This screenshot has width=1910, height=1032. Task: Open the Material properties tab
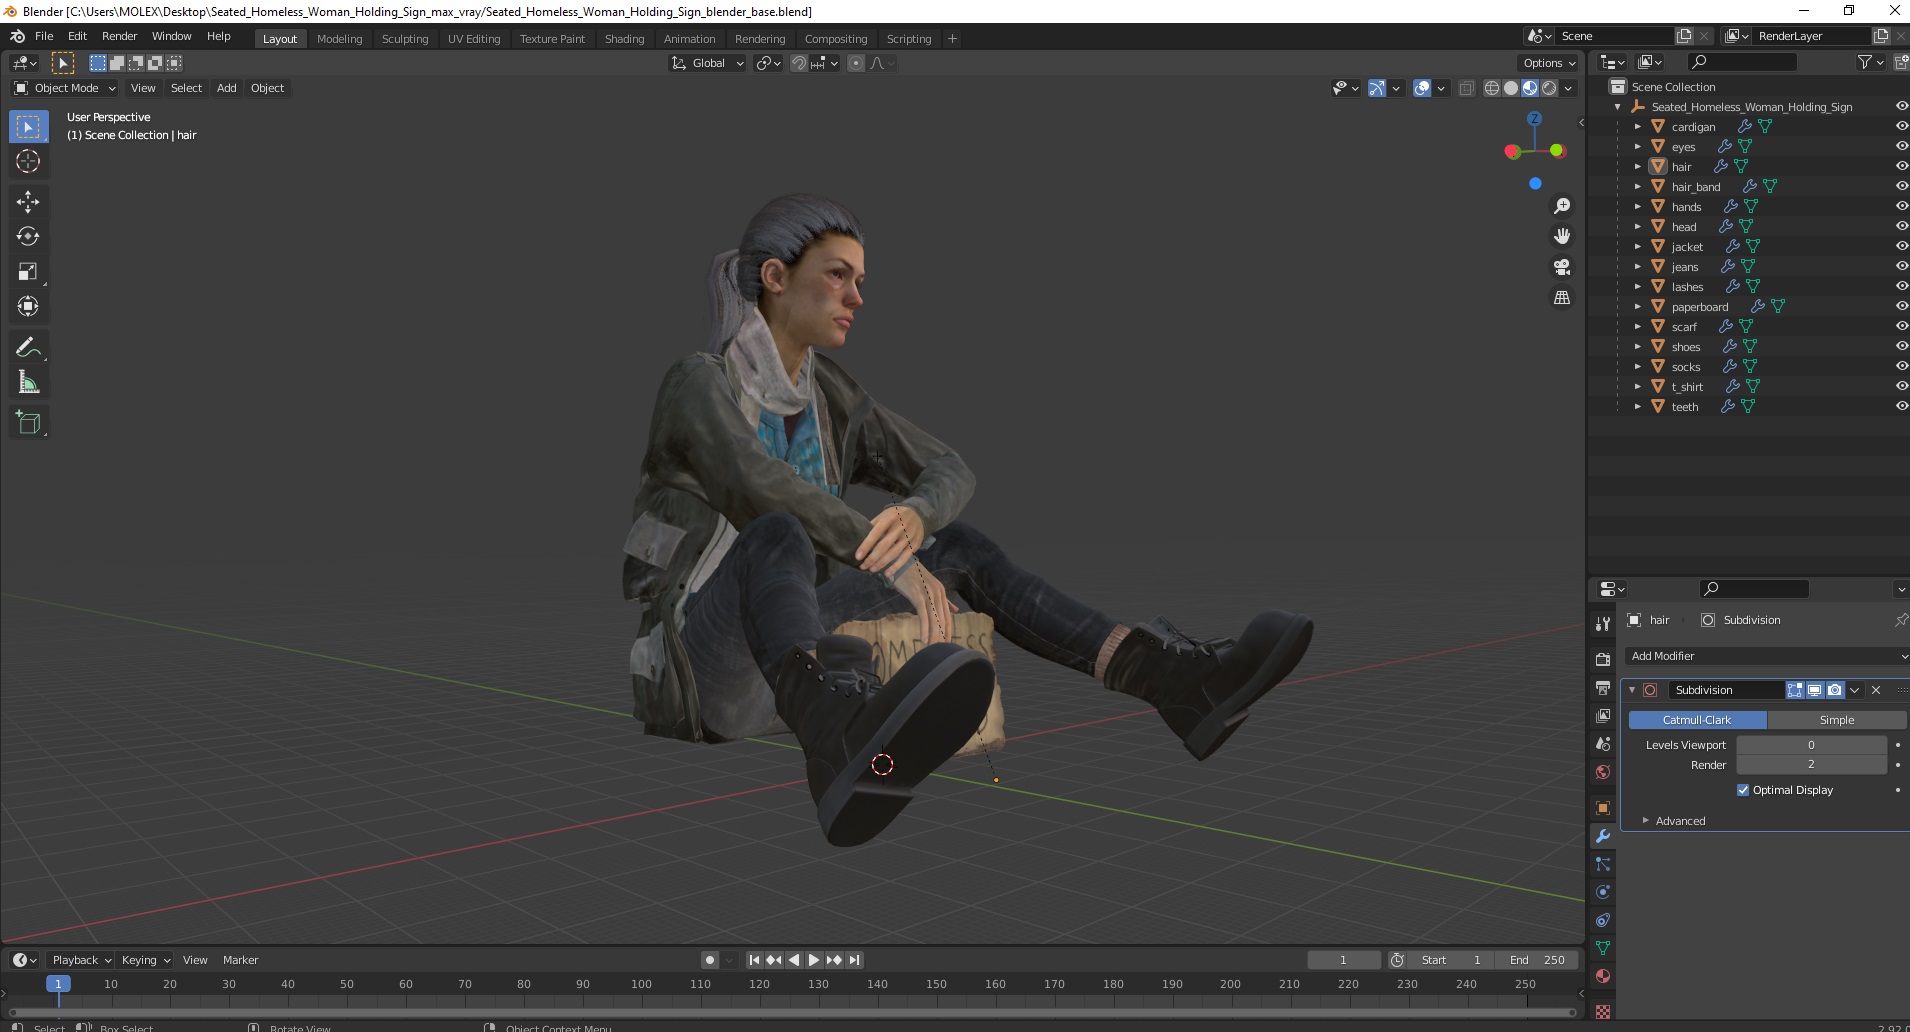point(1603,976)
